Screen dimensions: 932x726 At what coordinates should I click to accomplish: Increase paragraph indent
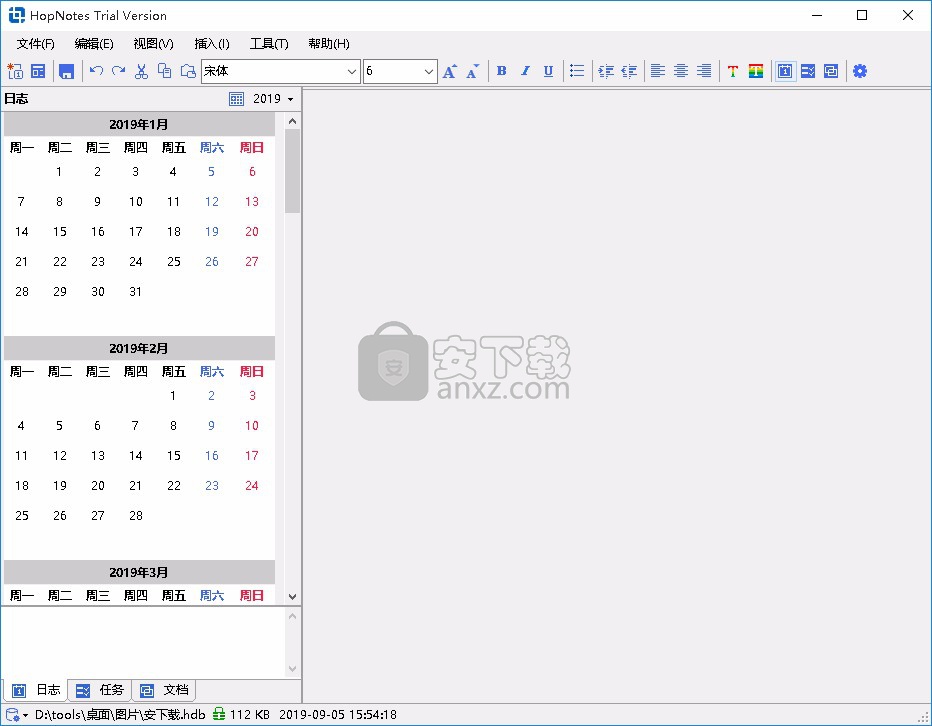(x=606, y=71)
